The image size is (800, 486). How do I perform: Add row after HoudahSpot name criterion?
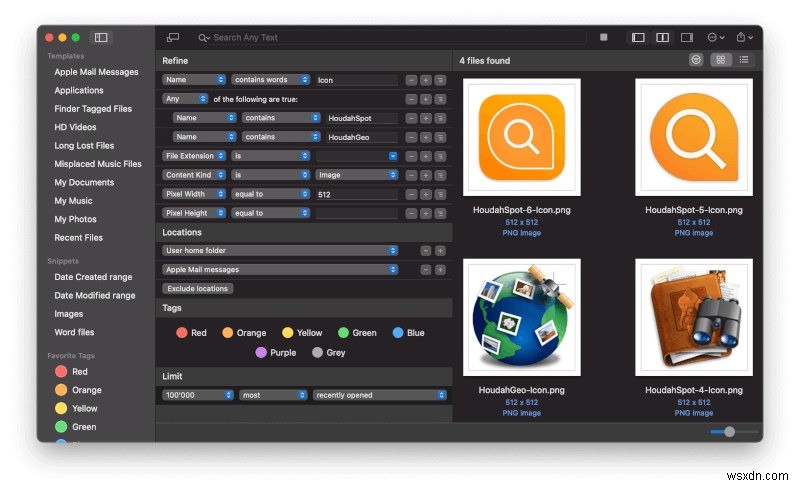[x=426, y=118]
